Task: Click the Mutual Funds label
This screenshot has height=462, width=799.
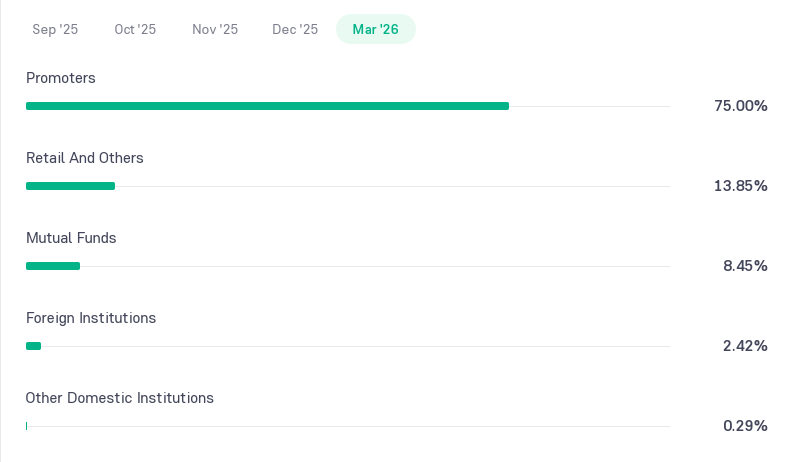Action: click(71, 238)
